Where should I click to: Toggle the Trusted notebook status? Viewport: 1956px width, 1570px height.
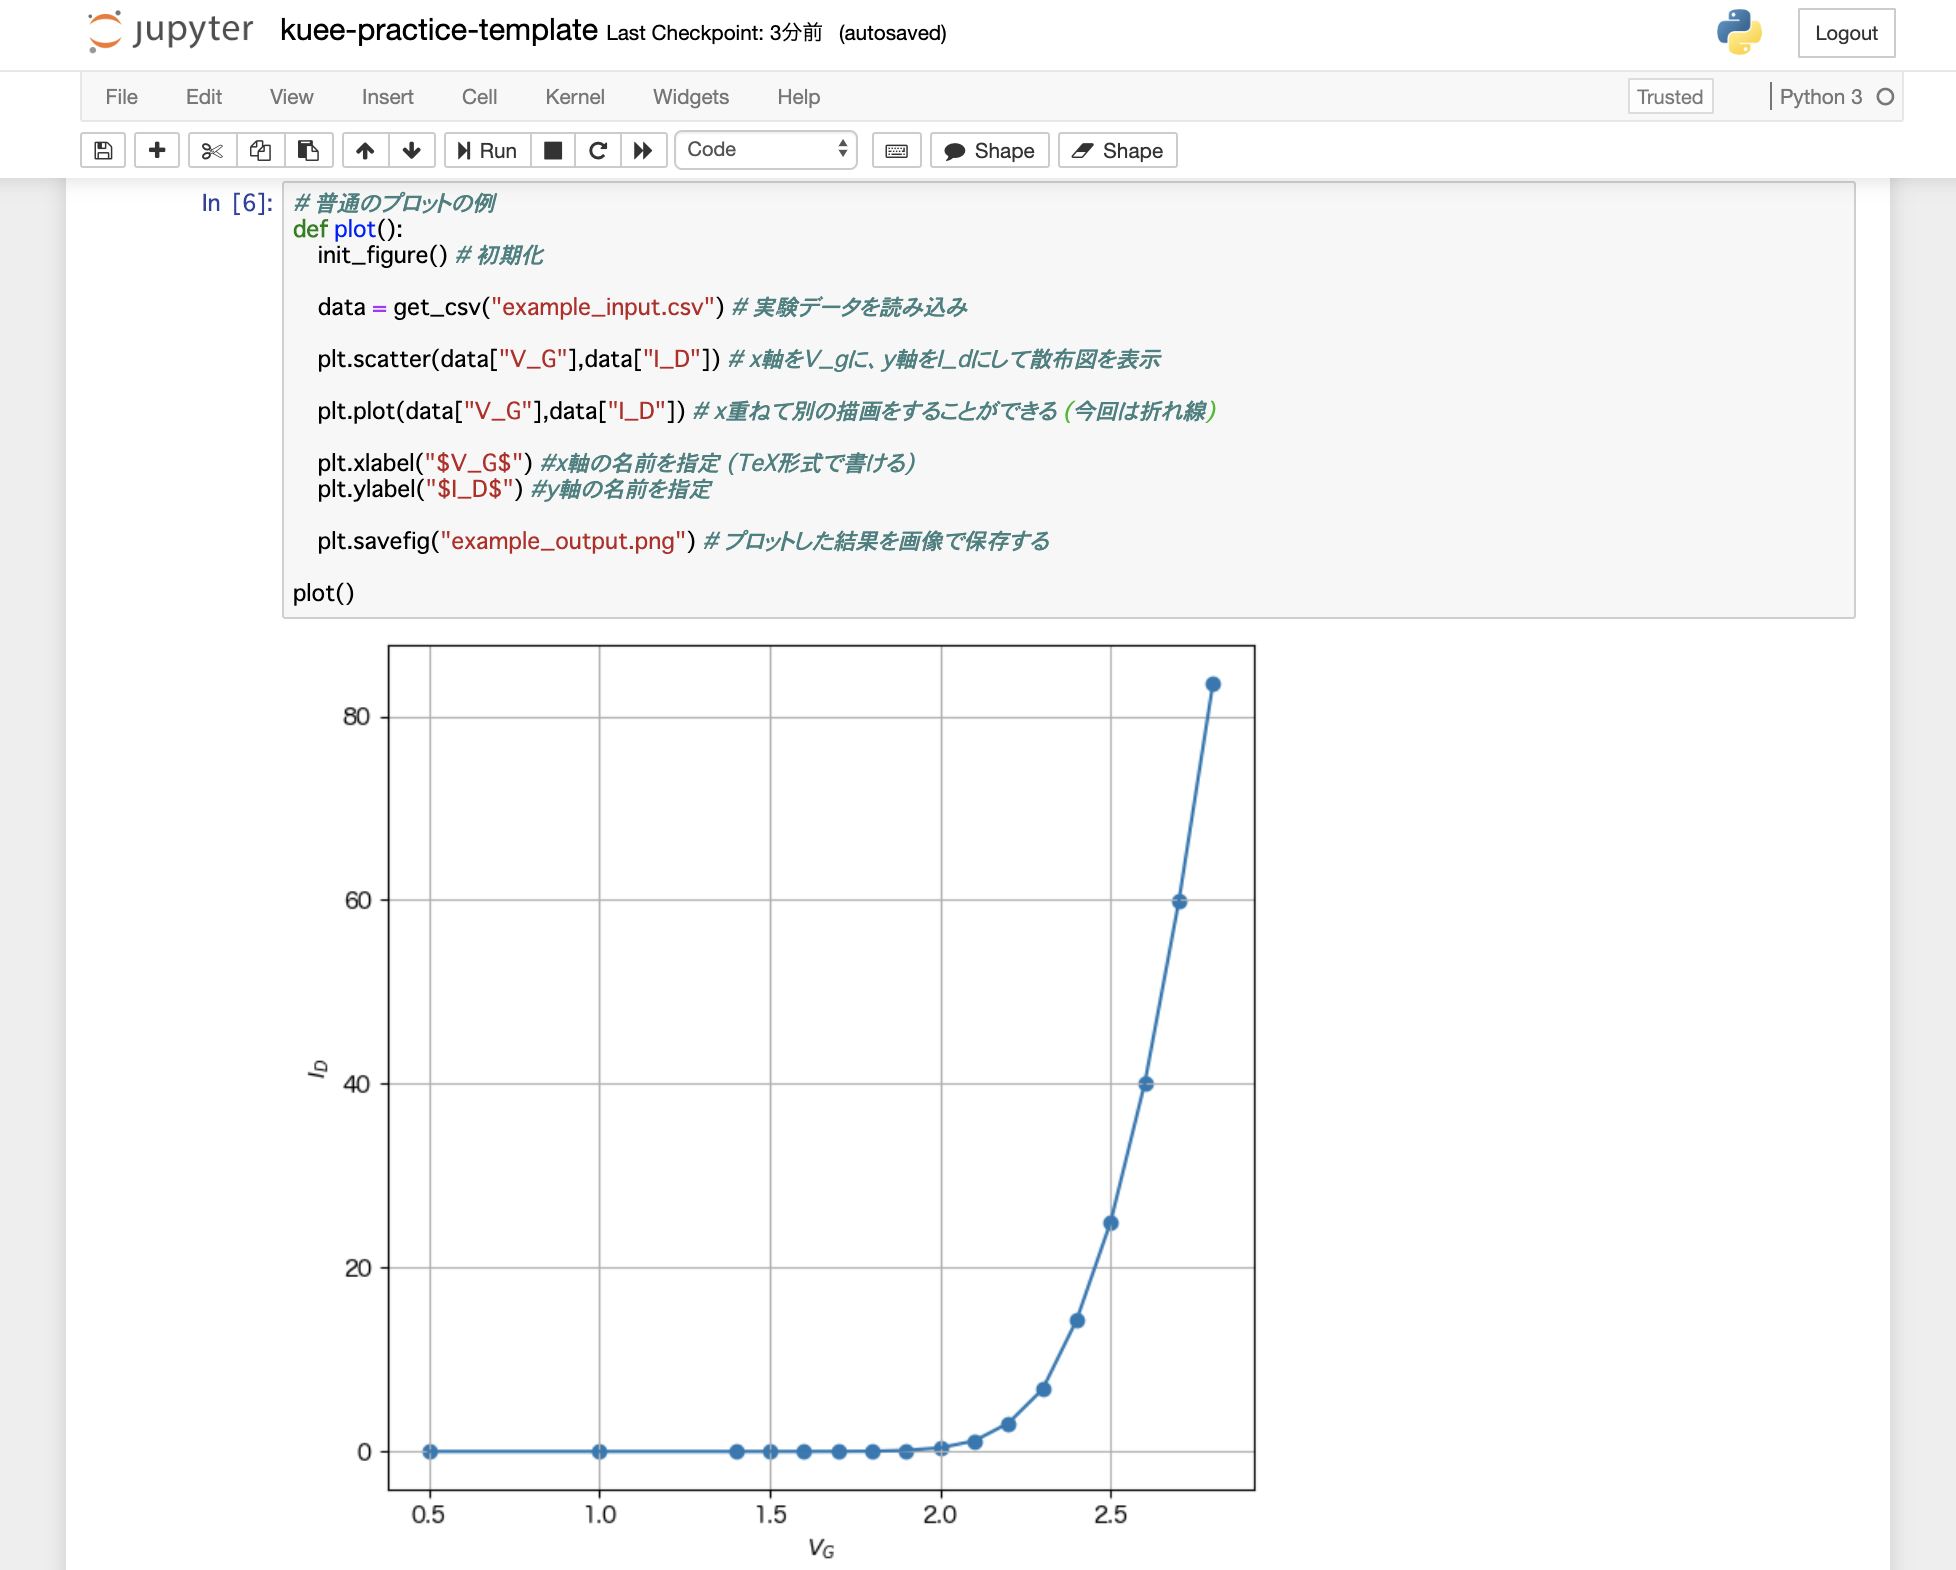[1669, 96]
